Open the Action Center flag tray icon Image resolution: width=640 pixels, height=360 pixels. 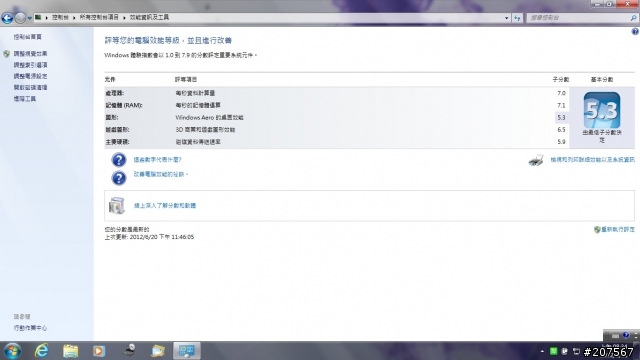tap(565, 351)
